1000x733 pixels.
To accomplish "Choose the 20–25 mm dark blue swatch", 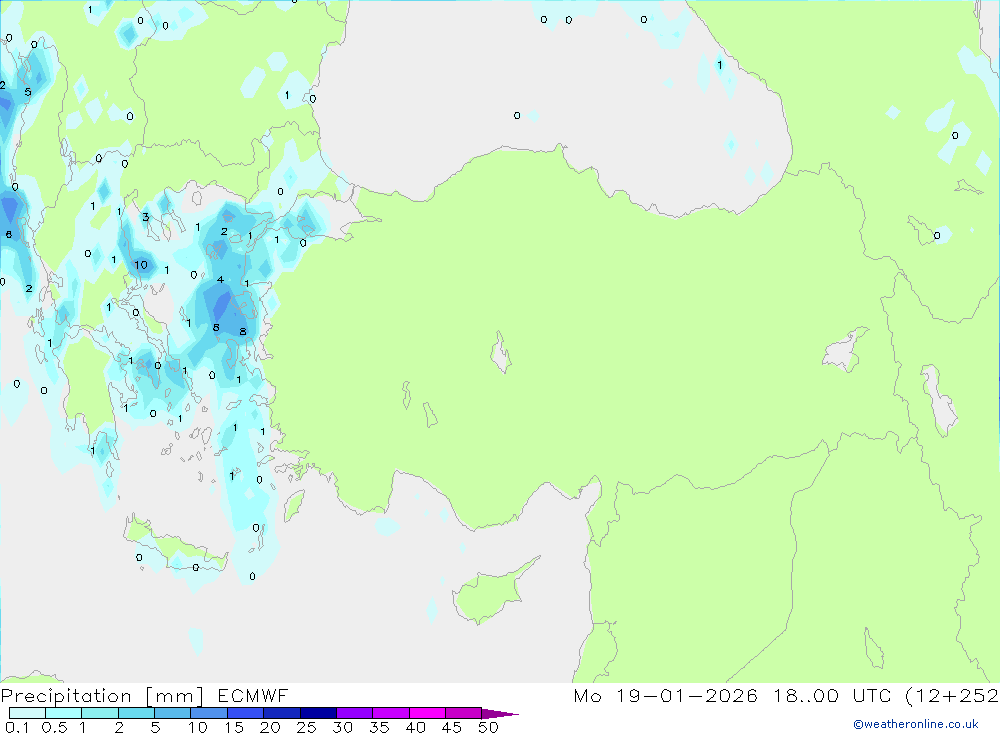I will point(281,713).
